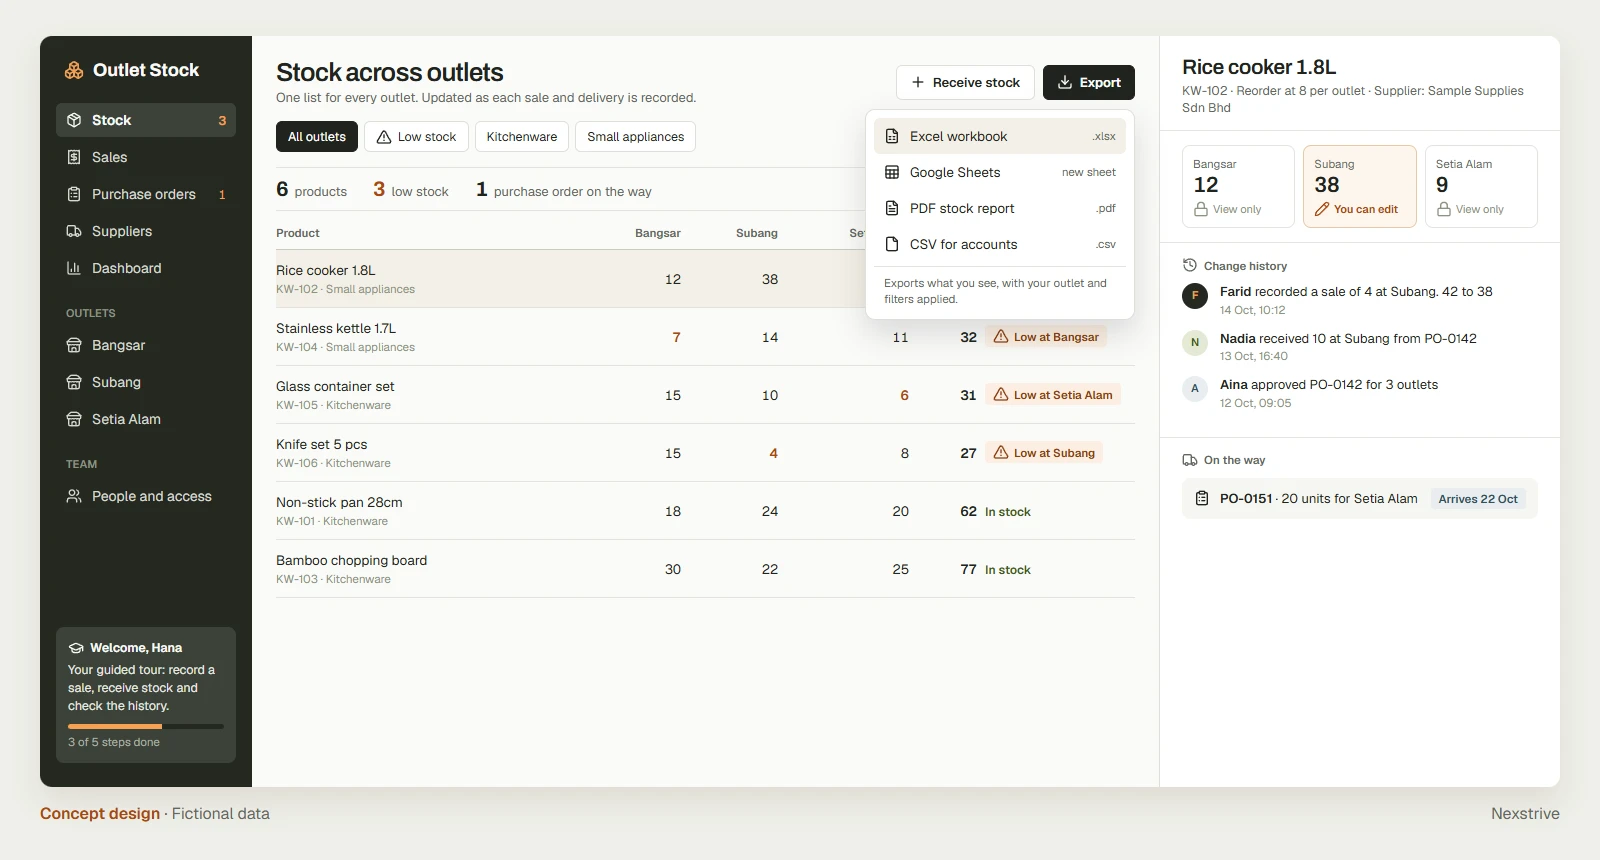Click the lock icon on Bangsar card
Viewport: 1600px width, 860px height.
1201,209
